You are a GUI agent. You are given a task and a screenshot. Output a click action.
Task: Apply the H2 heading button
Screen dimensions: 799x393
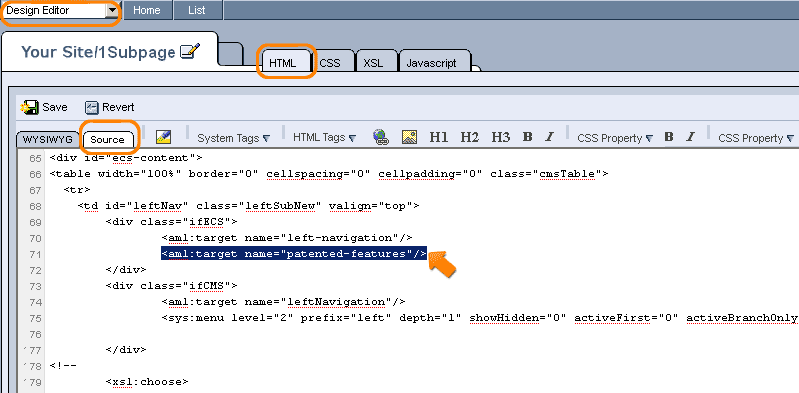click(469, 137)
